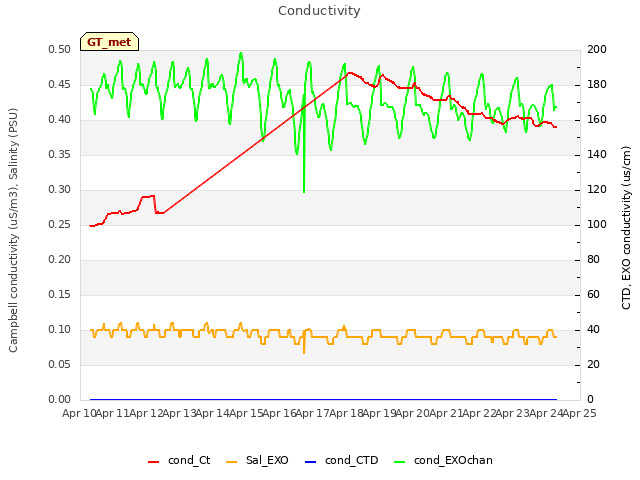Click the 0.00 left axis tick label
Viewport: 640px width, 480px height.
click(x=60, y=399)
